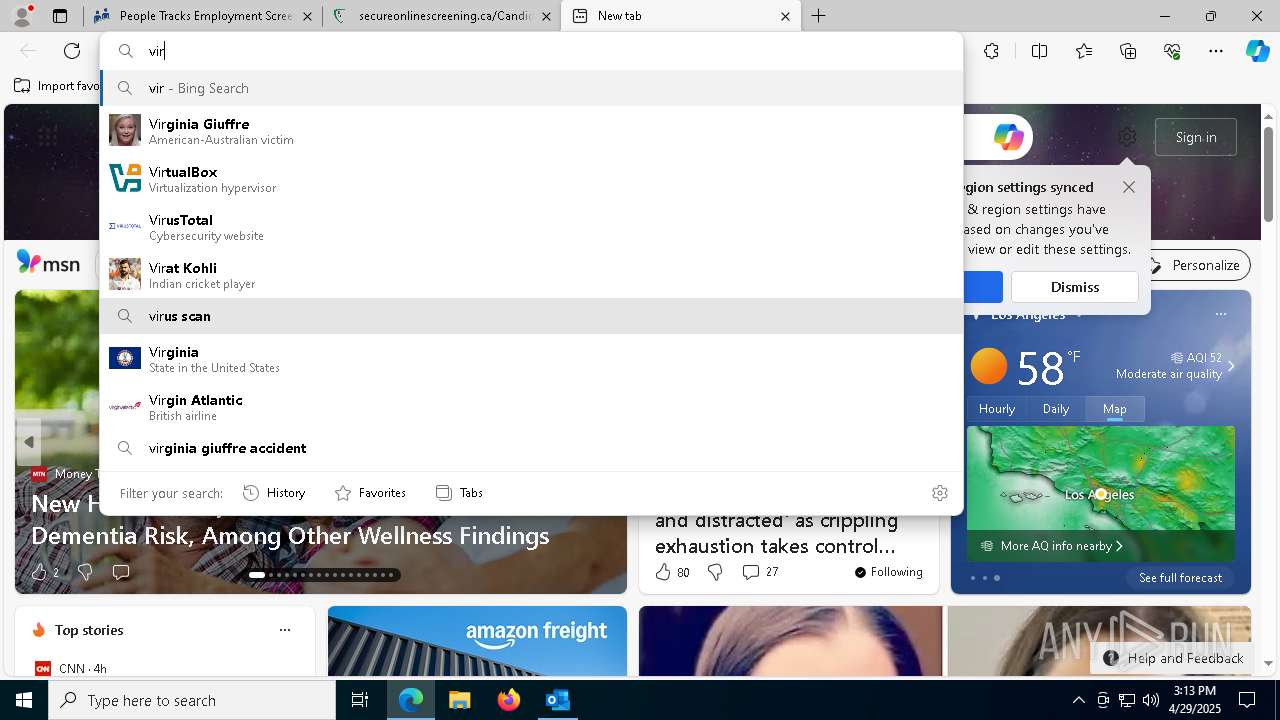Toggle Following on exhaustion article

pyautogui.click(x=889, y=572)
